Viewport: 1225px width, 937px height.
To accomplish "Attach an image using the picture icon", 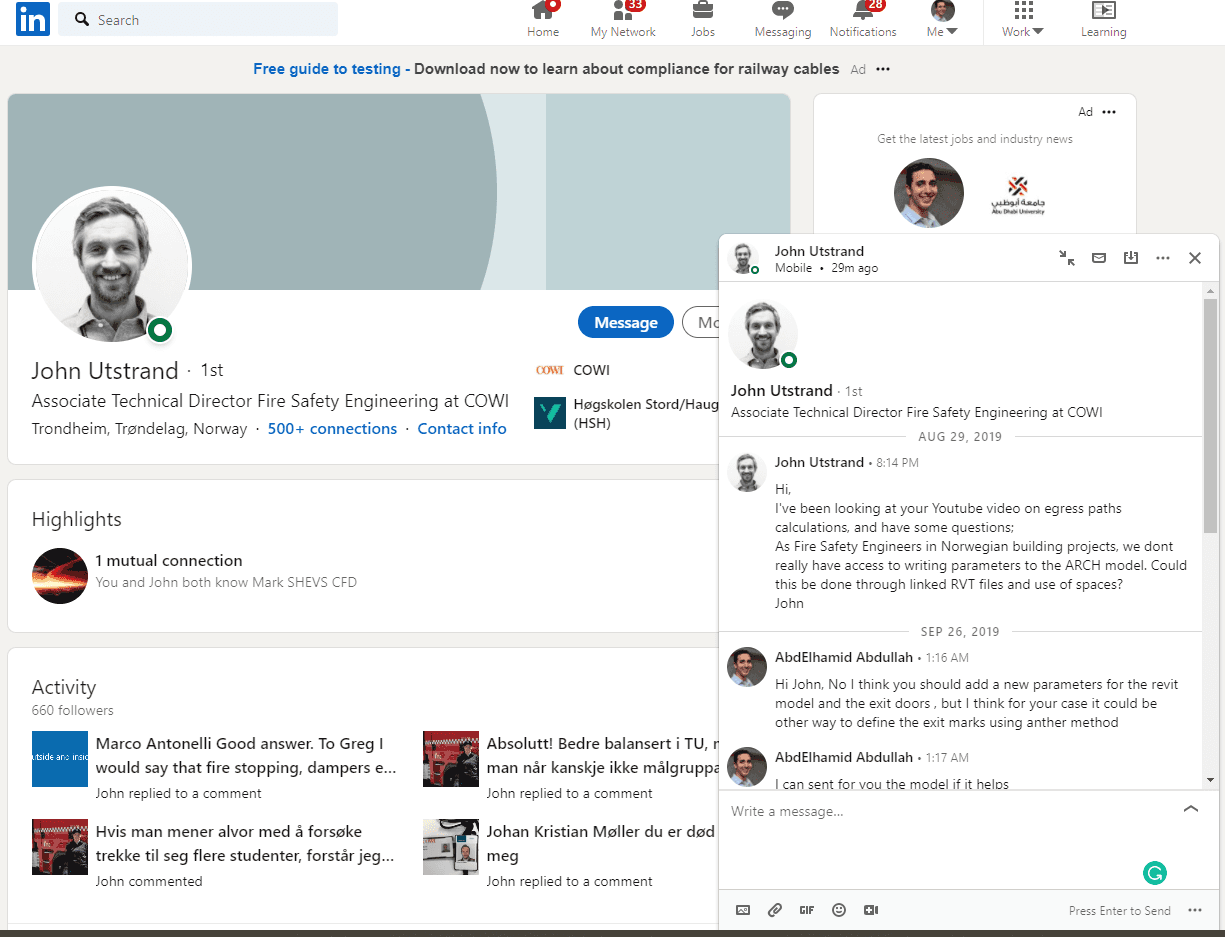I will (743, 910).
